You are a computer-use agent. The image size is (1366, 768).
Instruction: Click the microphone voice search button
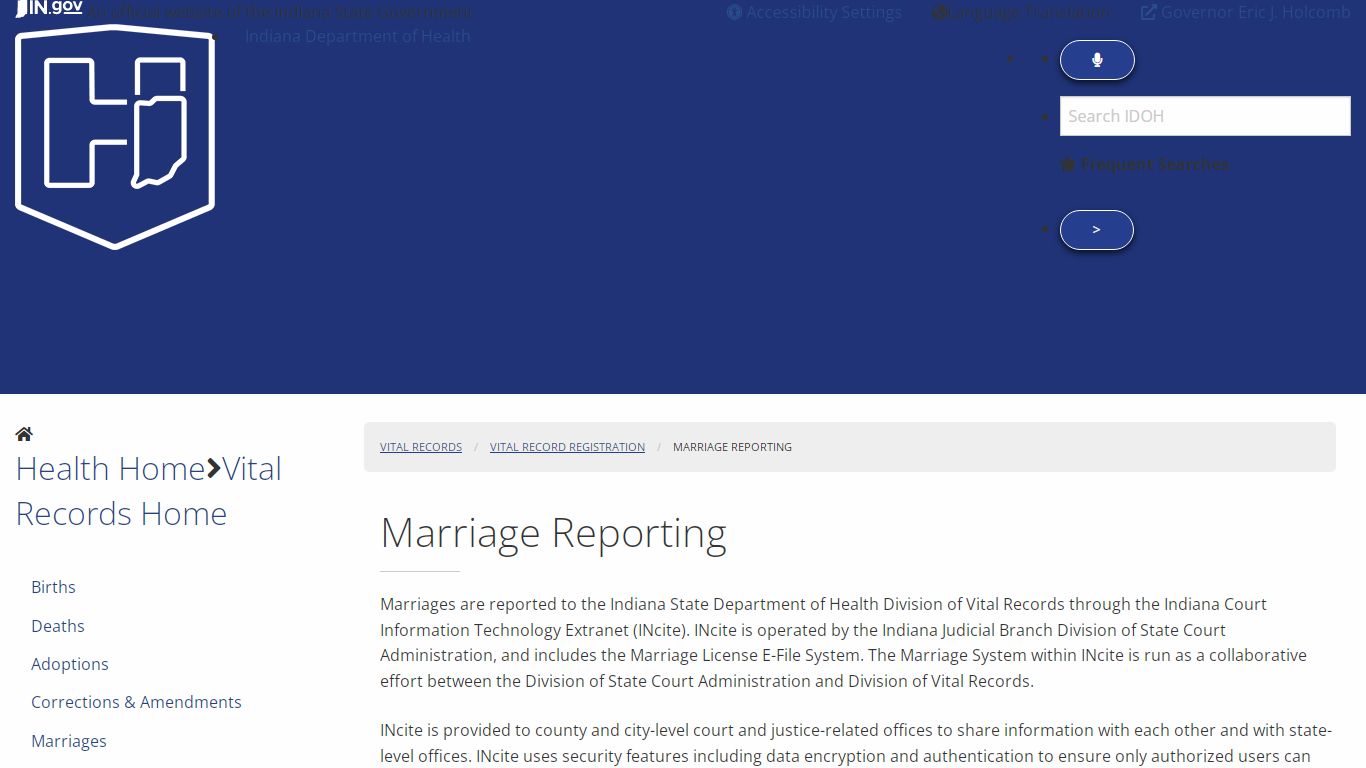(x=1097, y=60)
